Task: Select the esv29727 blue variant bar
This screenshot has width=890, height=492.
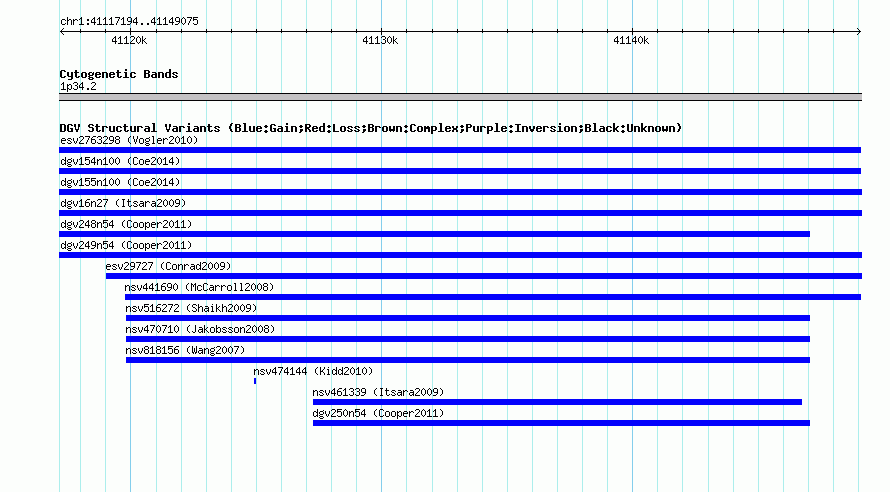Action: pos(484,276)
